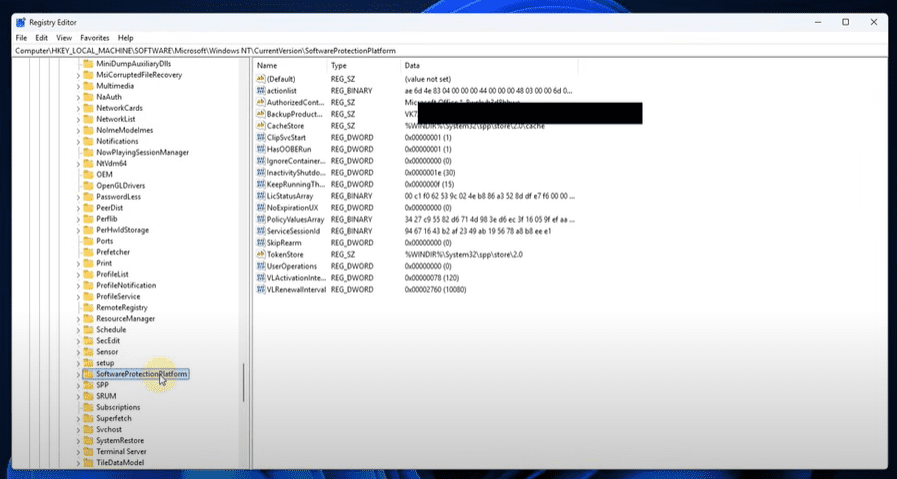Open the View menu
Screen dimensions: 897x479
tap(64, 38)
